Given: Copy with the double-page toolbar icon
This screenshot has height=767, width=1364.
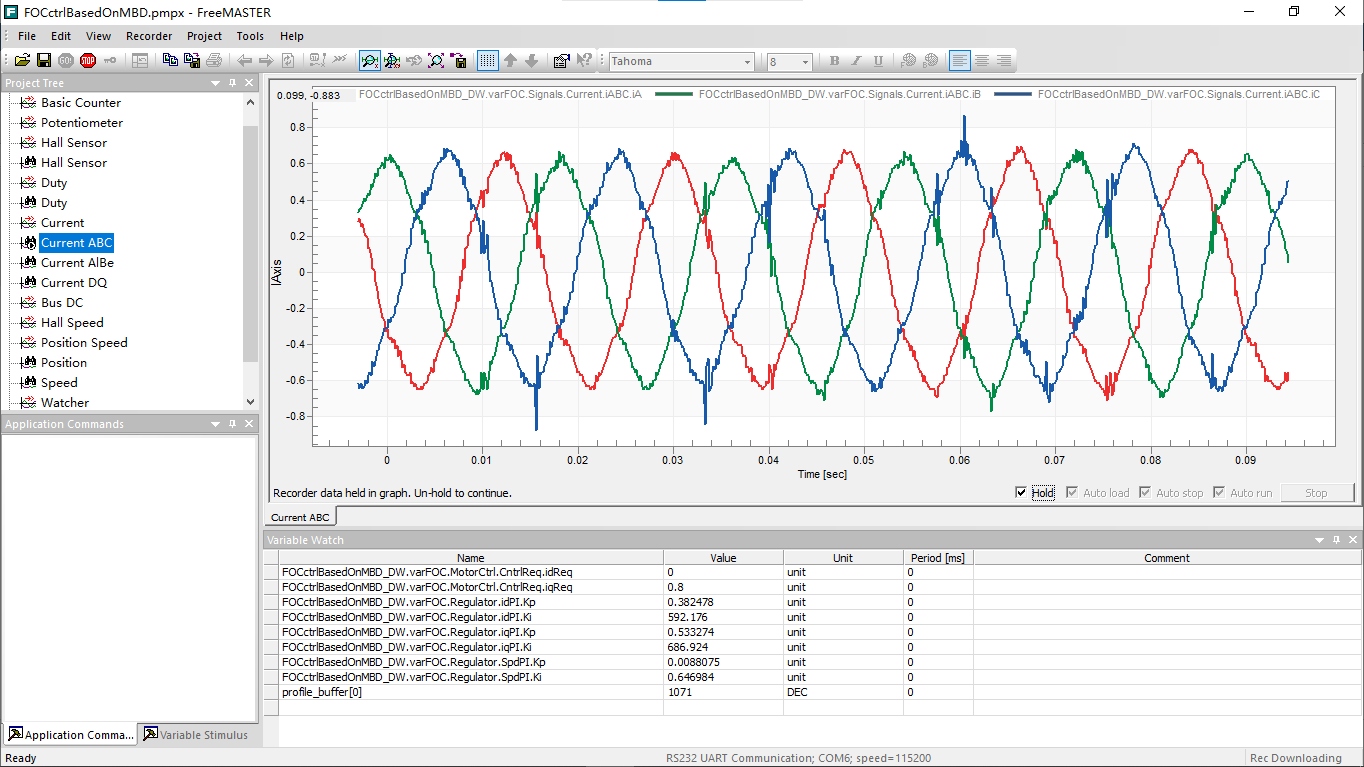Looking at the screenshot, I should (170, 61).
